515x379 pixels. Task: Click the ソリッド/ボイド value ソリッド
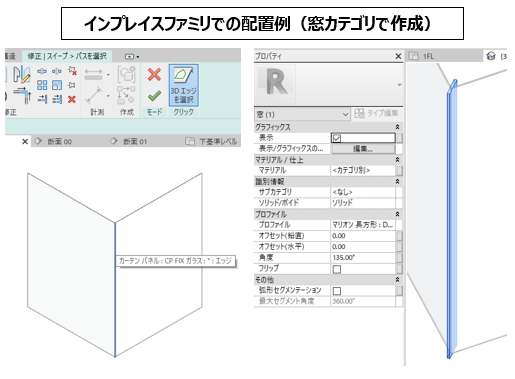click(363, 203)
